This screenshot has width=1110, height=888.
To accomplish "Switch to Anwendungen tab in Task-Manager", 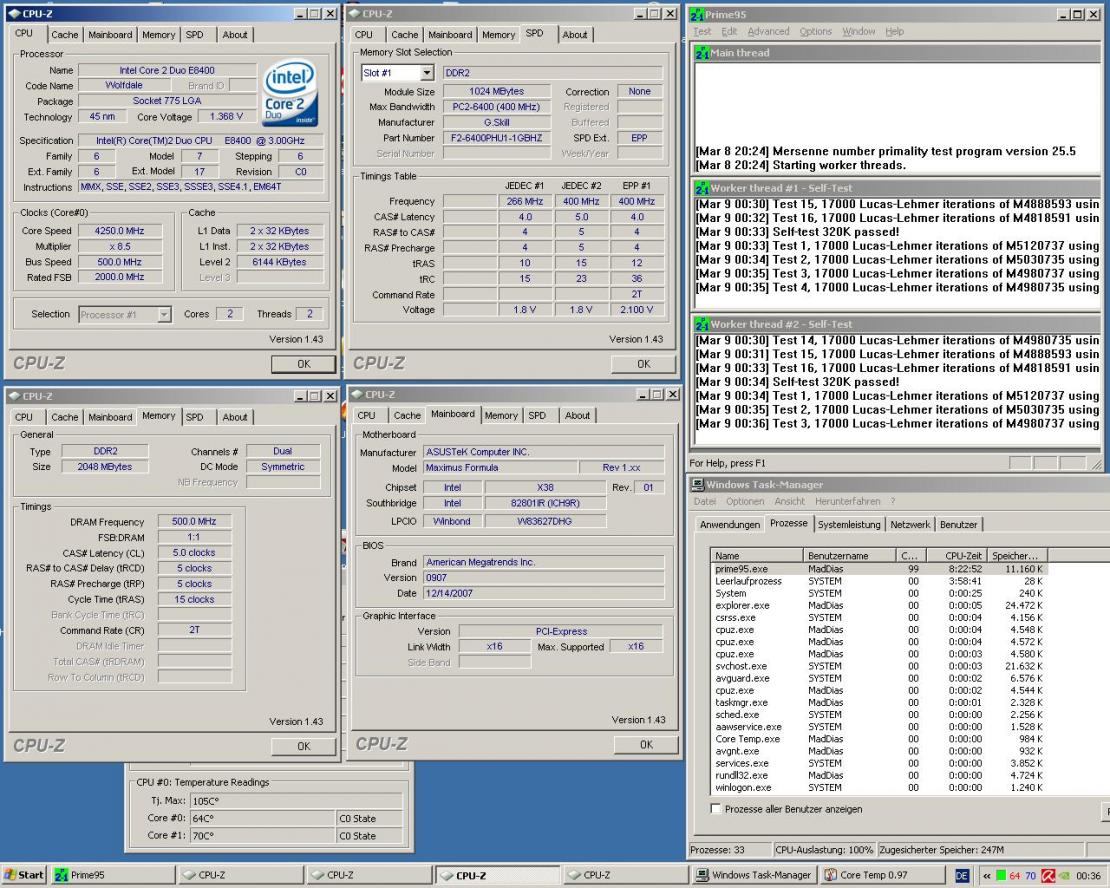I will [x=730, y=525].
